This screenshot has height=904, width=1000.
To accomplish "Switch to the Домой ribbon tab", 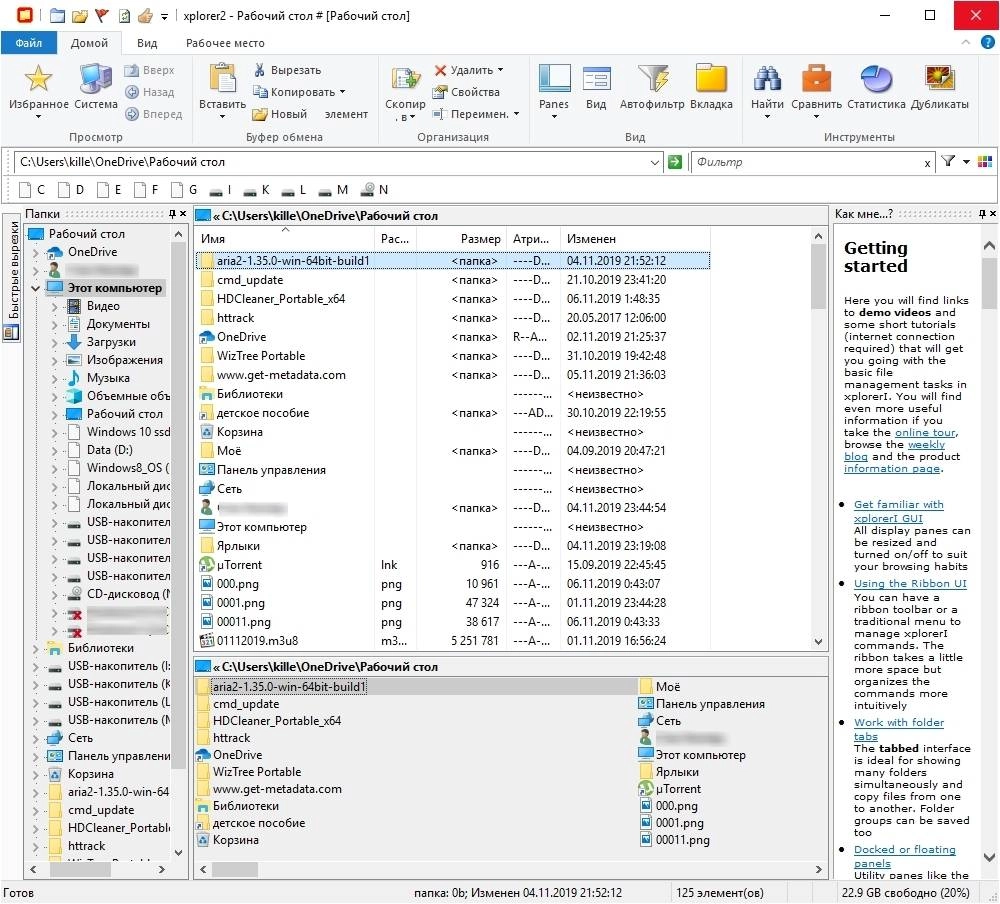I will click(x=89, y=43).
